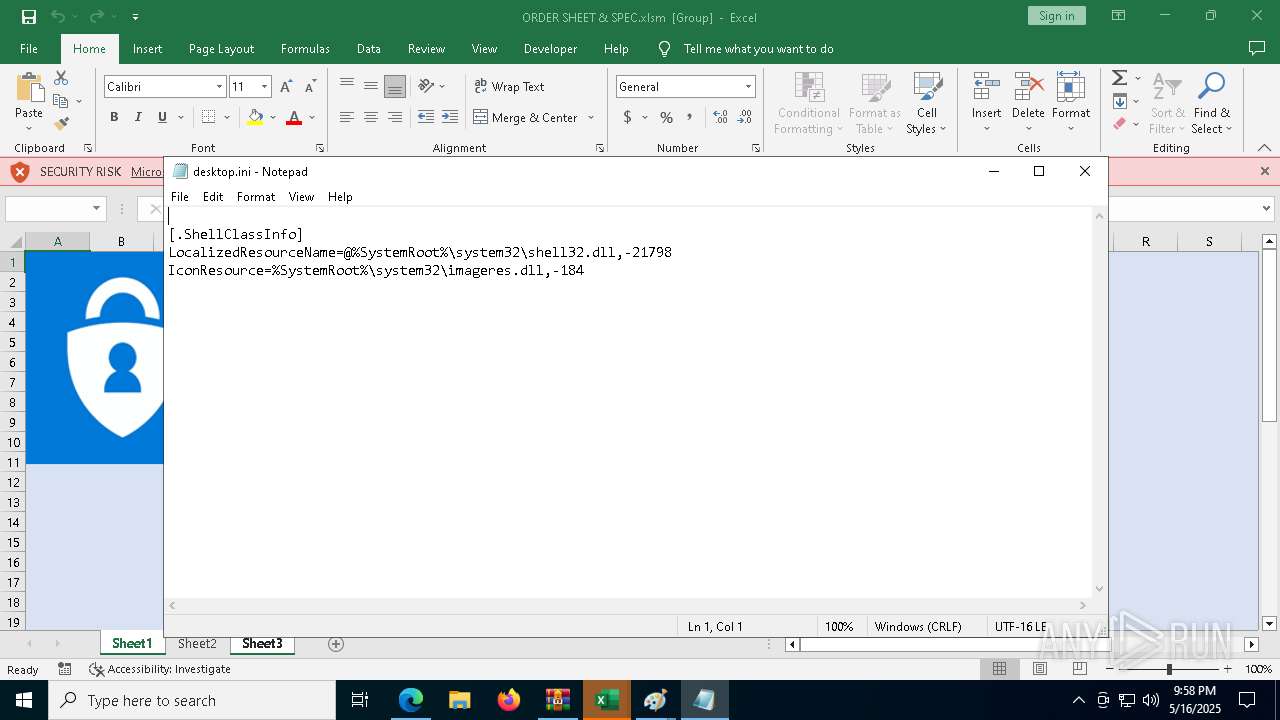Viewport: 1280px width, 720px height.
Task: Click the Sign in button
Action: pyautogui.click(x=1056, y=16)
